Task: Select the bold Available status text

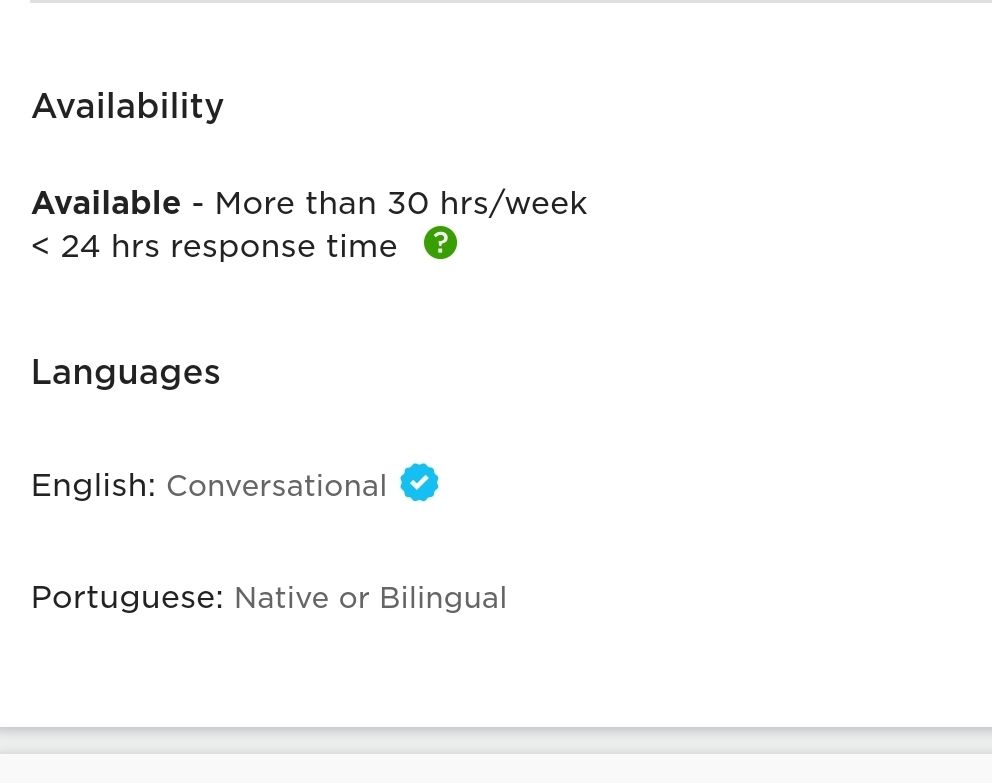Action: [x=106, y=203]
